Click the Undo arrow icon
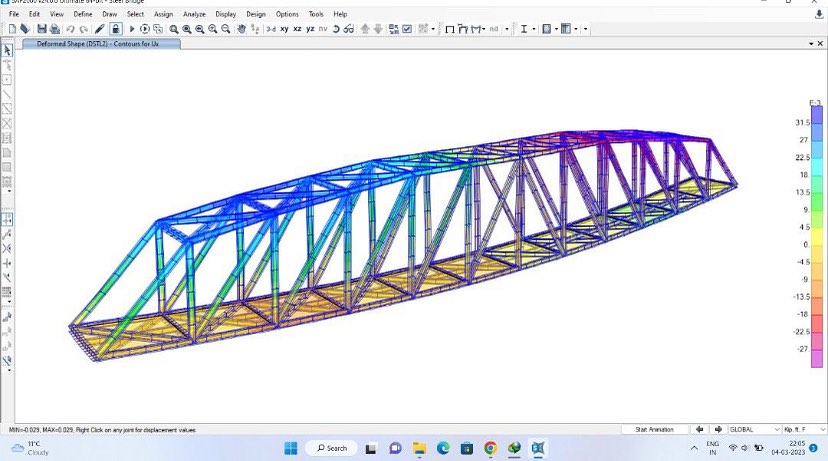The height and width of the screenshot is (461, 828). pyautogui.click(x=70, y=29)
